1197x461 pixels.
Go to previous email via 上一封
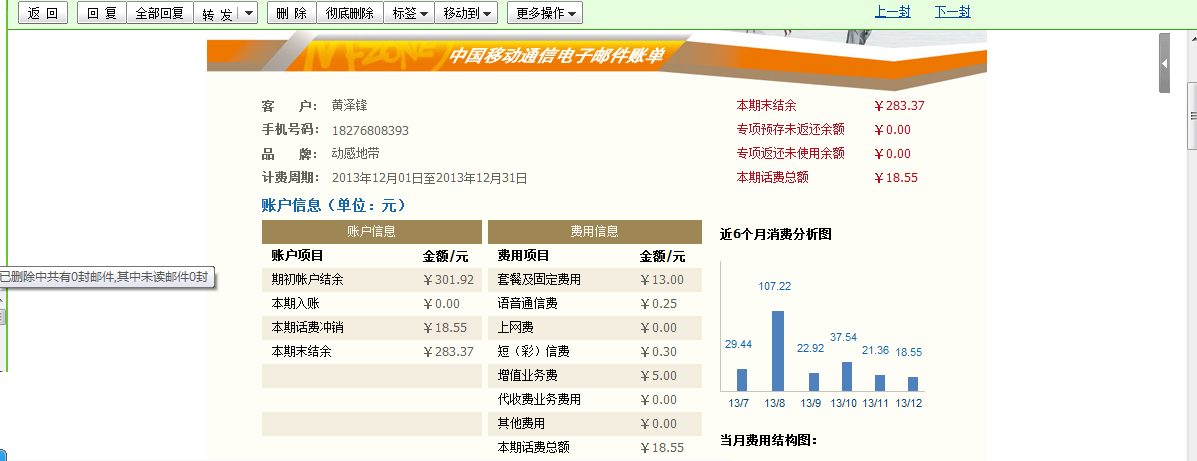892,12
